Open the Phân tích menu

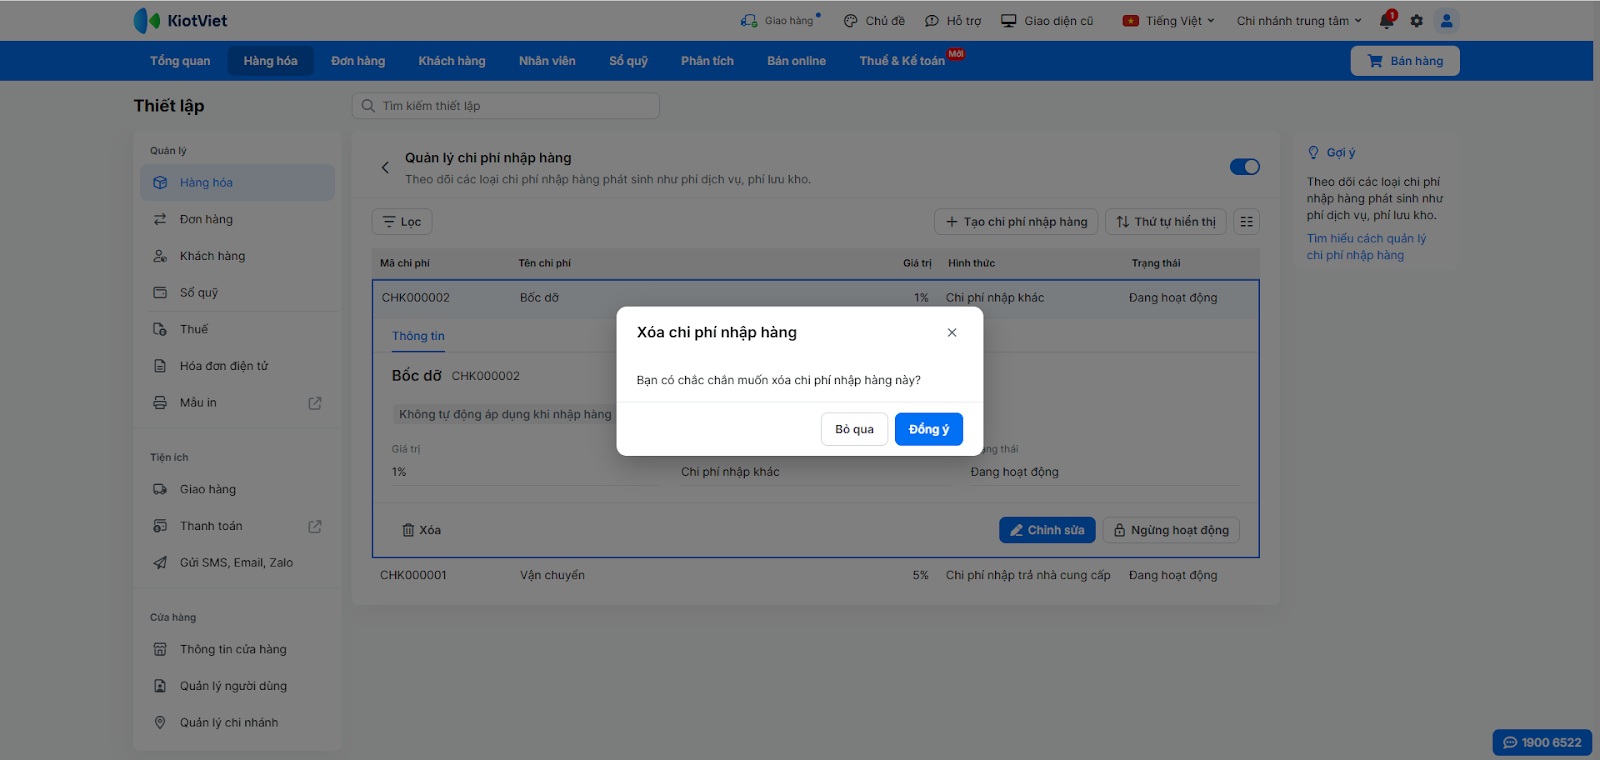(x=707, y=61)
